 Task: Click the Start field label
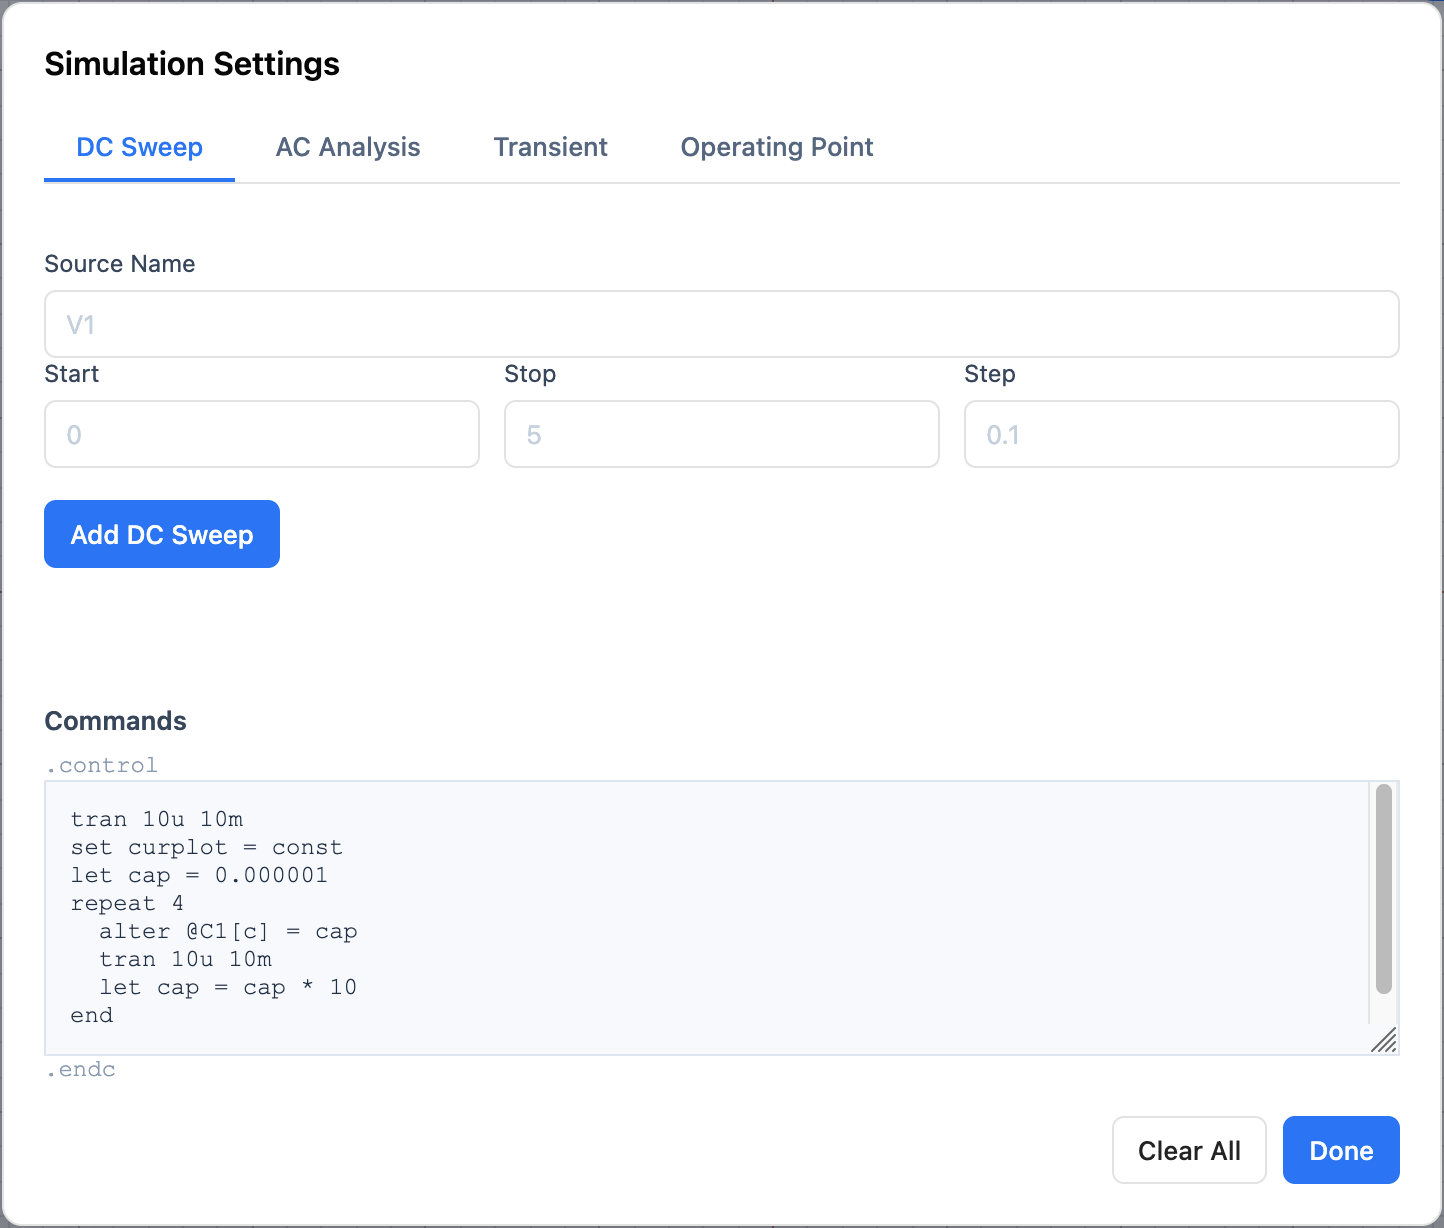pyautogui.click(x=72, y=374)
